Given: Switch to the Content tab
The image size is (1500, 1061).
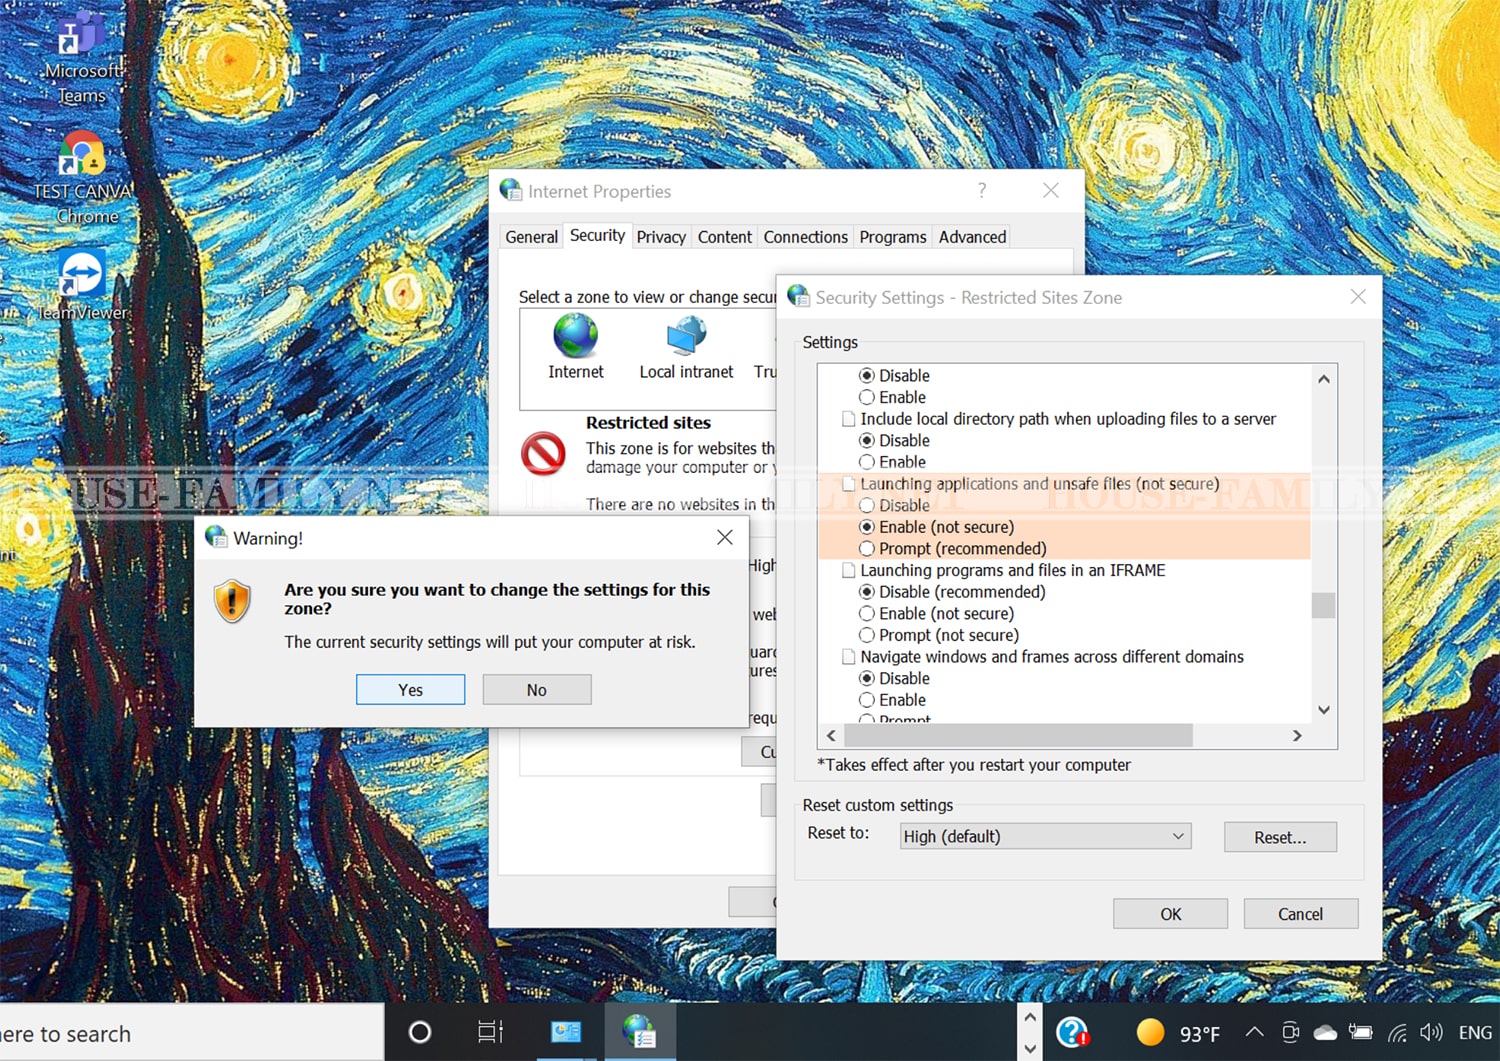Looking at the screenshot, I should click(725, 237).
